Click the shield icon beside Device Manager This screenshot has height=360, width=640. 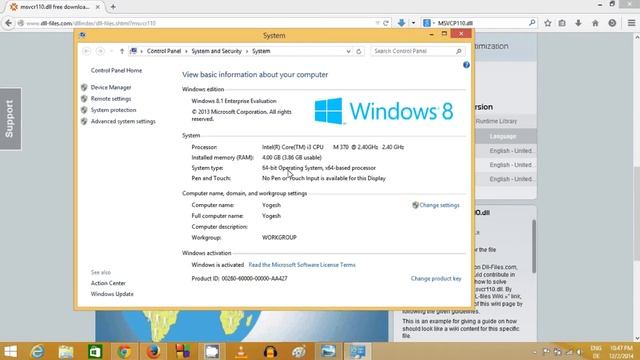coord(84,87)
